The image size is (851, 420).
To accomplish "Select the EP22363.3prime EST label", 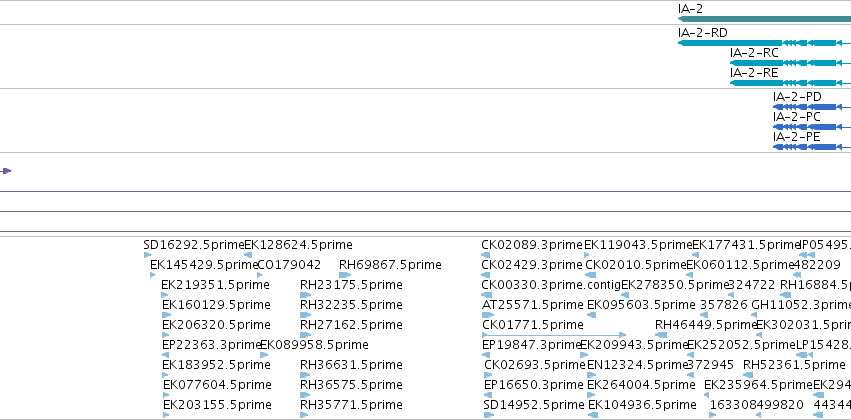I will (x=212, y=345).
